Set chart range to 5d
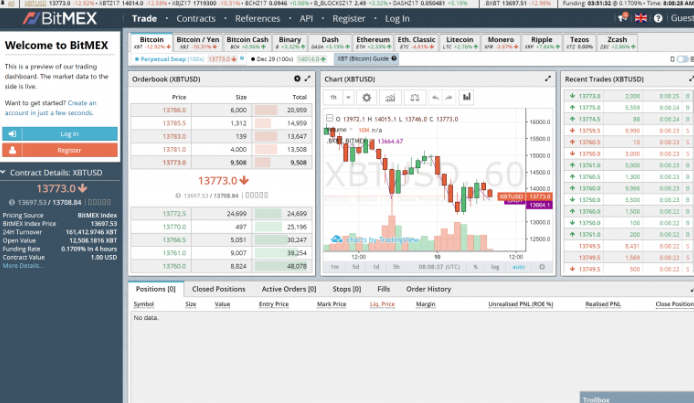Viewport: 694px width, 403px height. pos(355,267)
